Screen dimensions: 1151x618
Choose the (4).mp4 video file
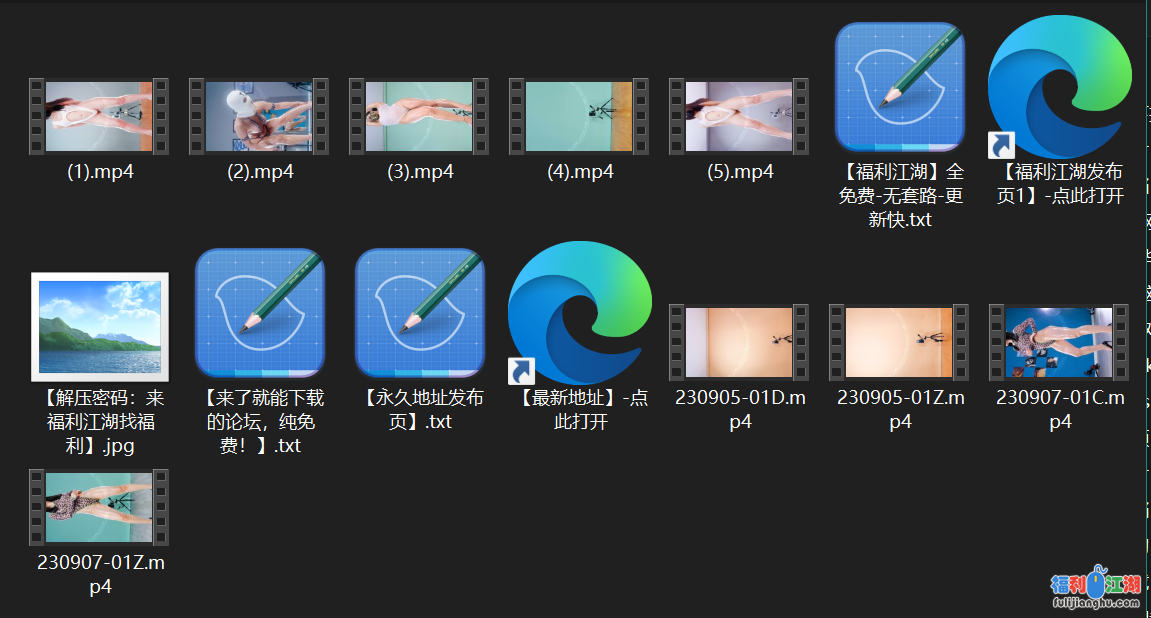tap(580, 116)
